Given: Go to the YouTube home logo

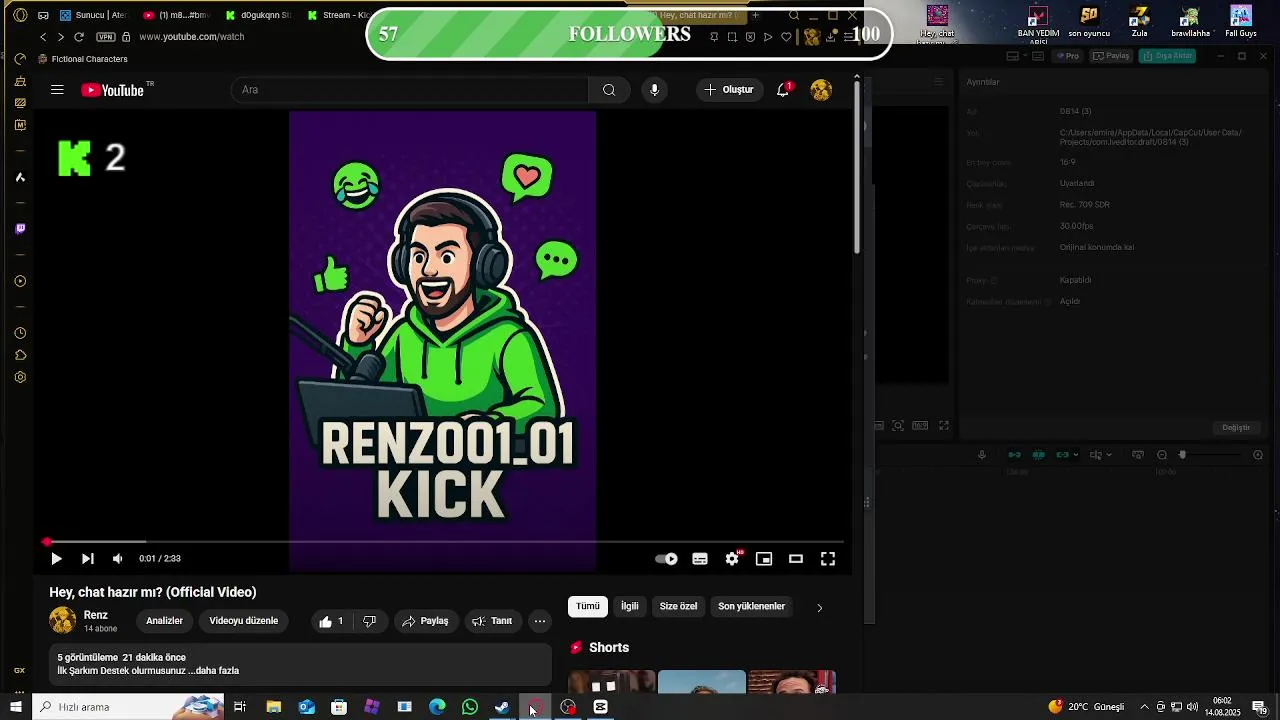Looking at the screenshot, I should [x=112, y=90].
